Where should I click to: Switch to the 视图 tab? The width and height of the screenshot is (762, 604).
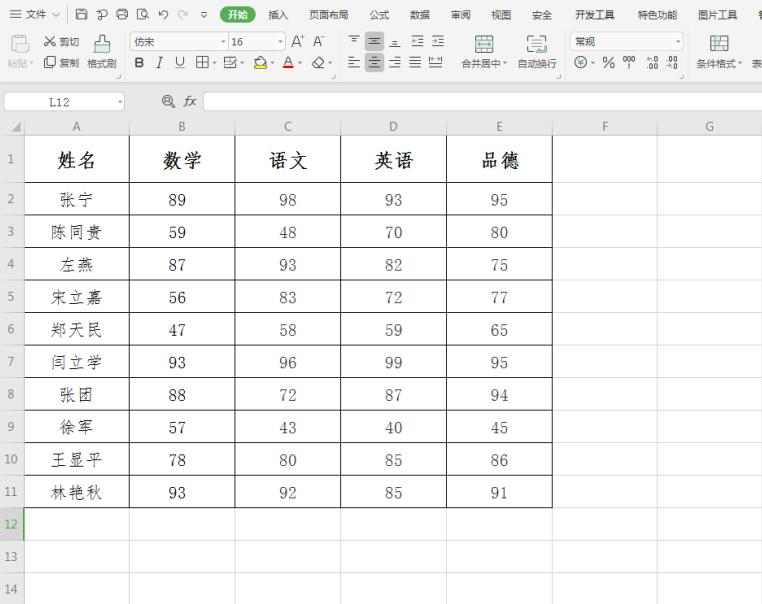[x=501, y=15]
